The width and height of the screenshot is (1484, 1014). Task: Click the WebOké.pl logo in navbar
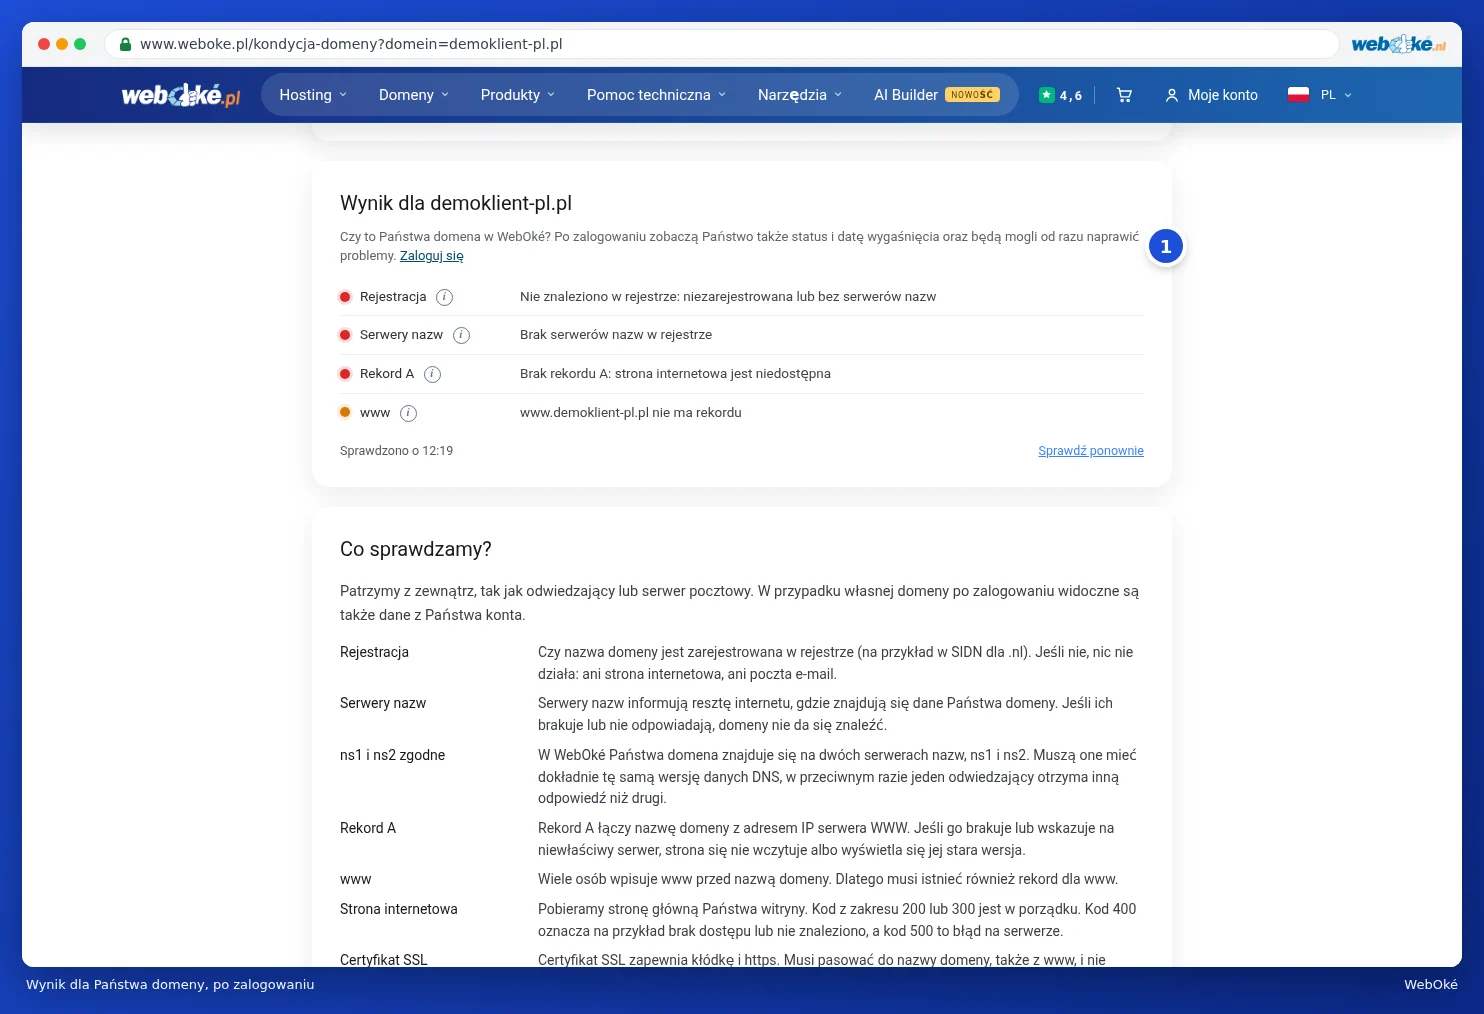tap(181, 95)
